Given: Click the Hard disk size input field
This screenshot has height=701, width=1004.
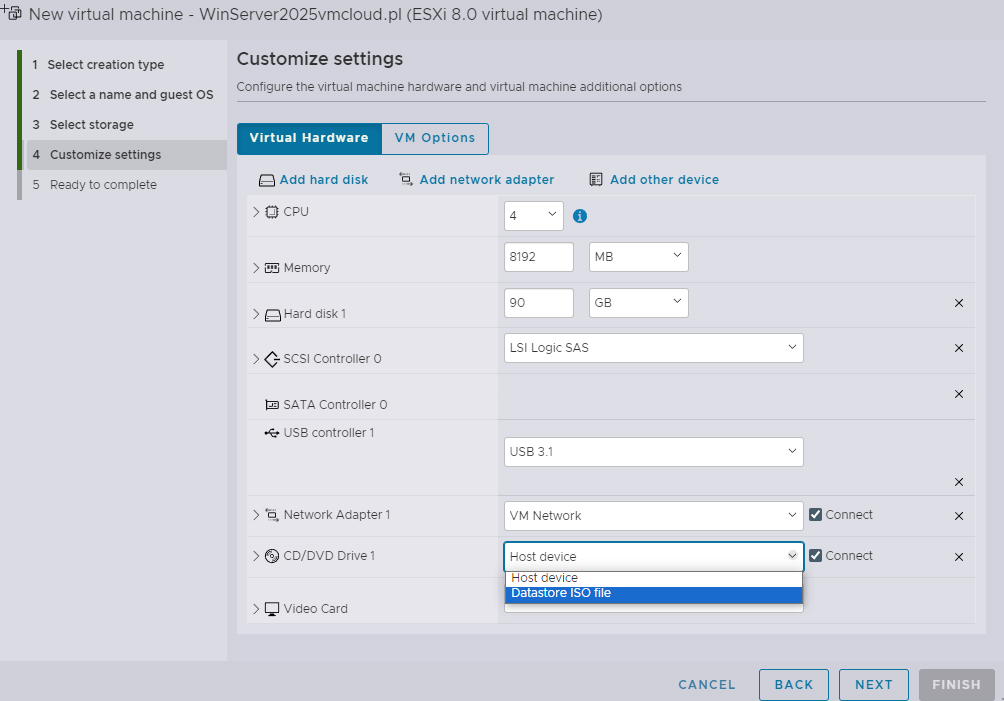Looking at the screenshot, I should pyautogui.click(x=539, y=303).
